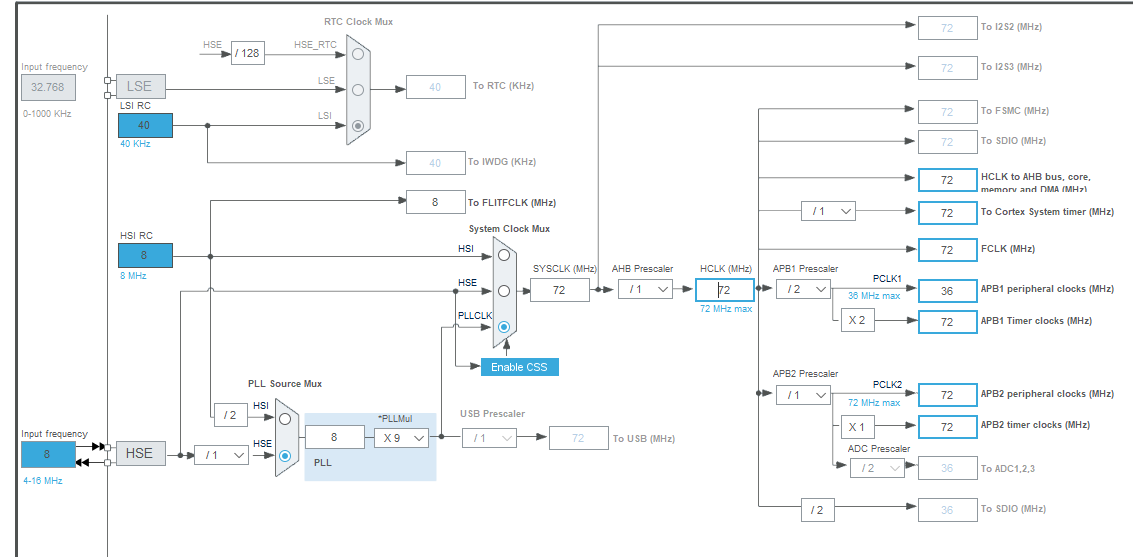Open the USB Prescaler dropdown
This screenshot has height=557, width=1133.
(489, 438)
